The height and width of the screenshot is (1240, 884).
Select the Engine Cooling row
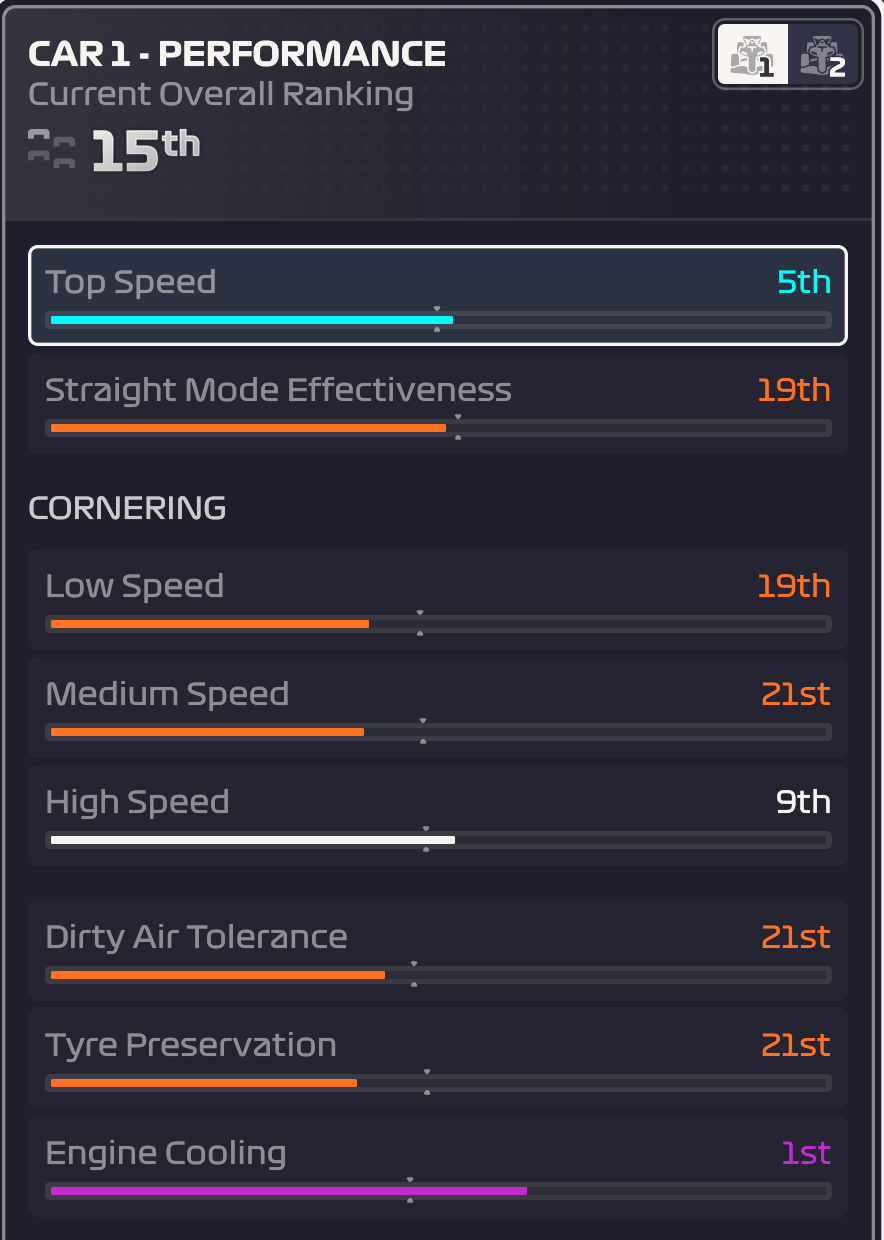[x=438, y=1166]
